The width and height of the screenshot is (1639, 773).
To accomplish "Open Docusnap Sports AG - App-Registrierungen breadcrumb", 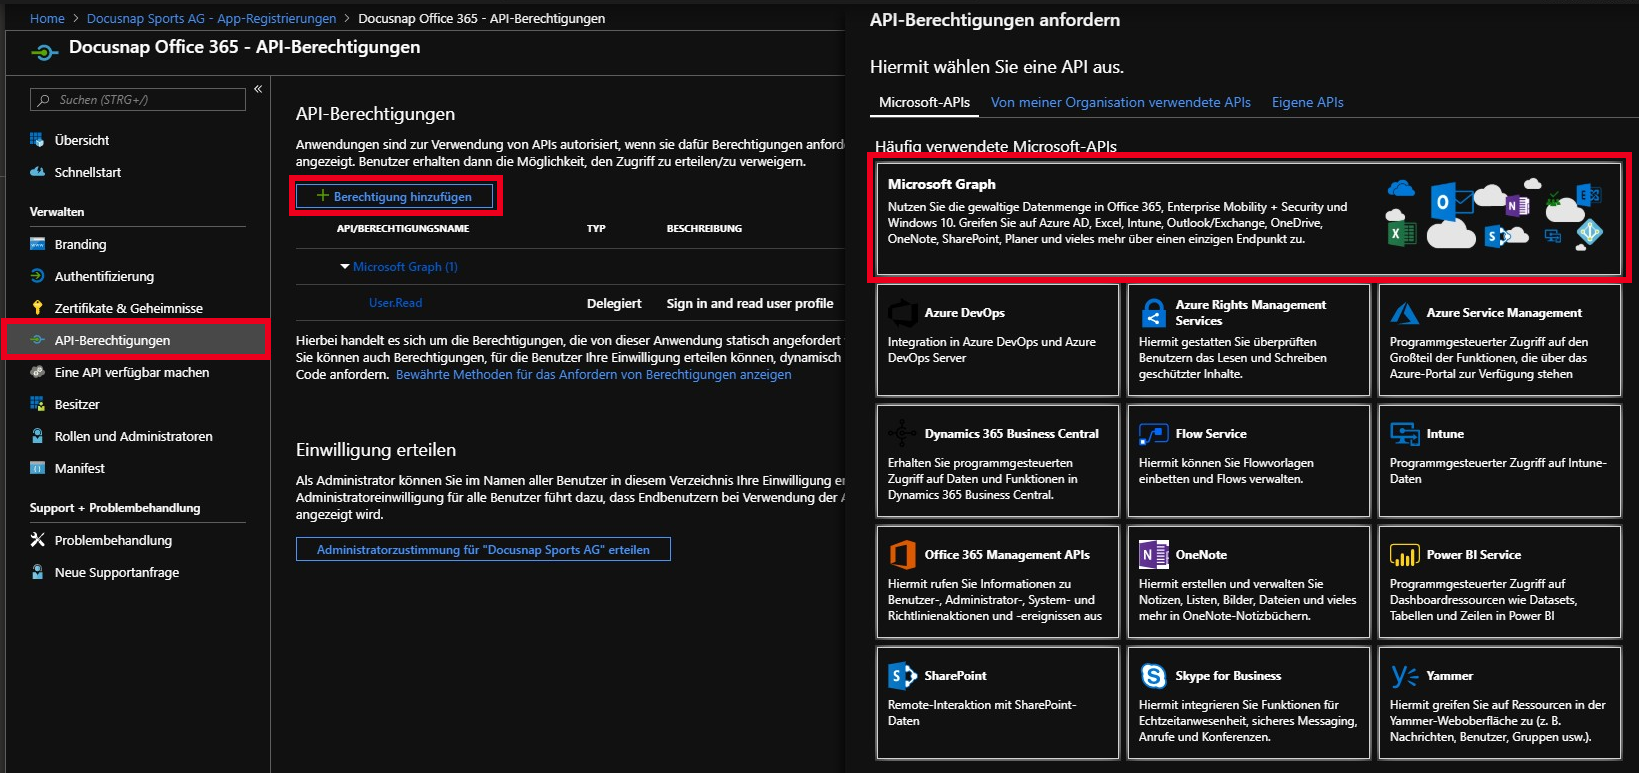I will tap(211, 18).
